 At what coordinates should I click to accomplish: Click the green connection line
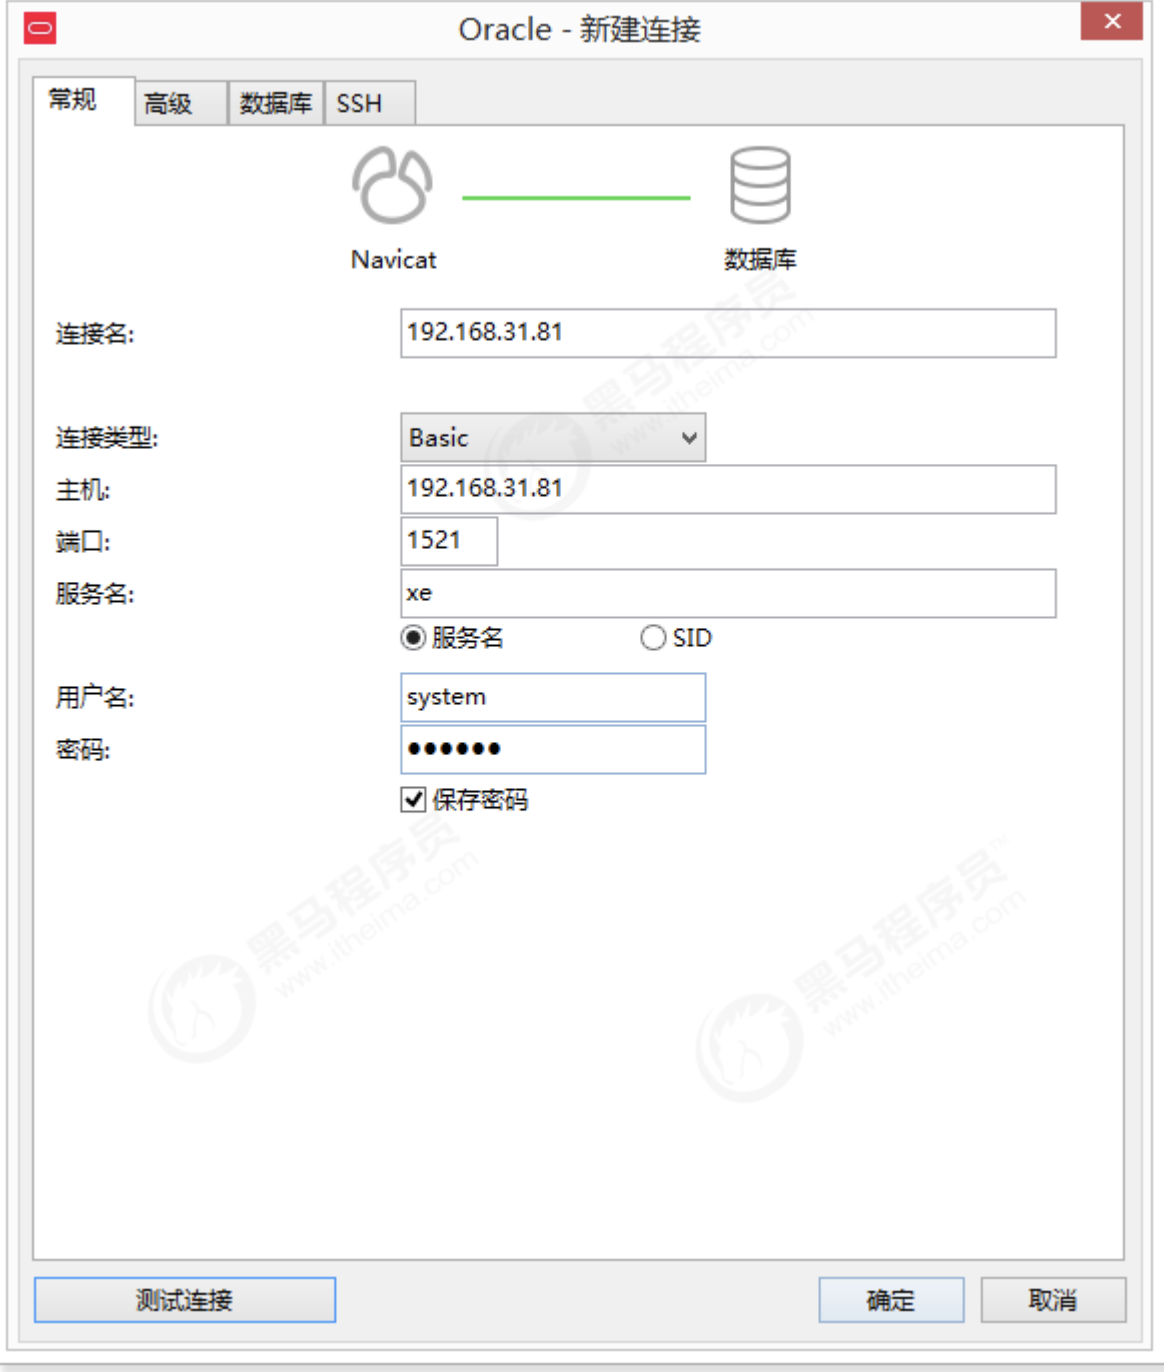(x=576, y=198)
